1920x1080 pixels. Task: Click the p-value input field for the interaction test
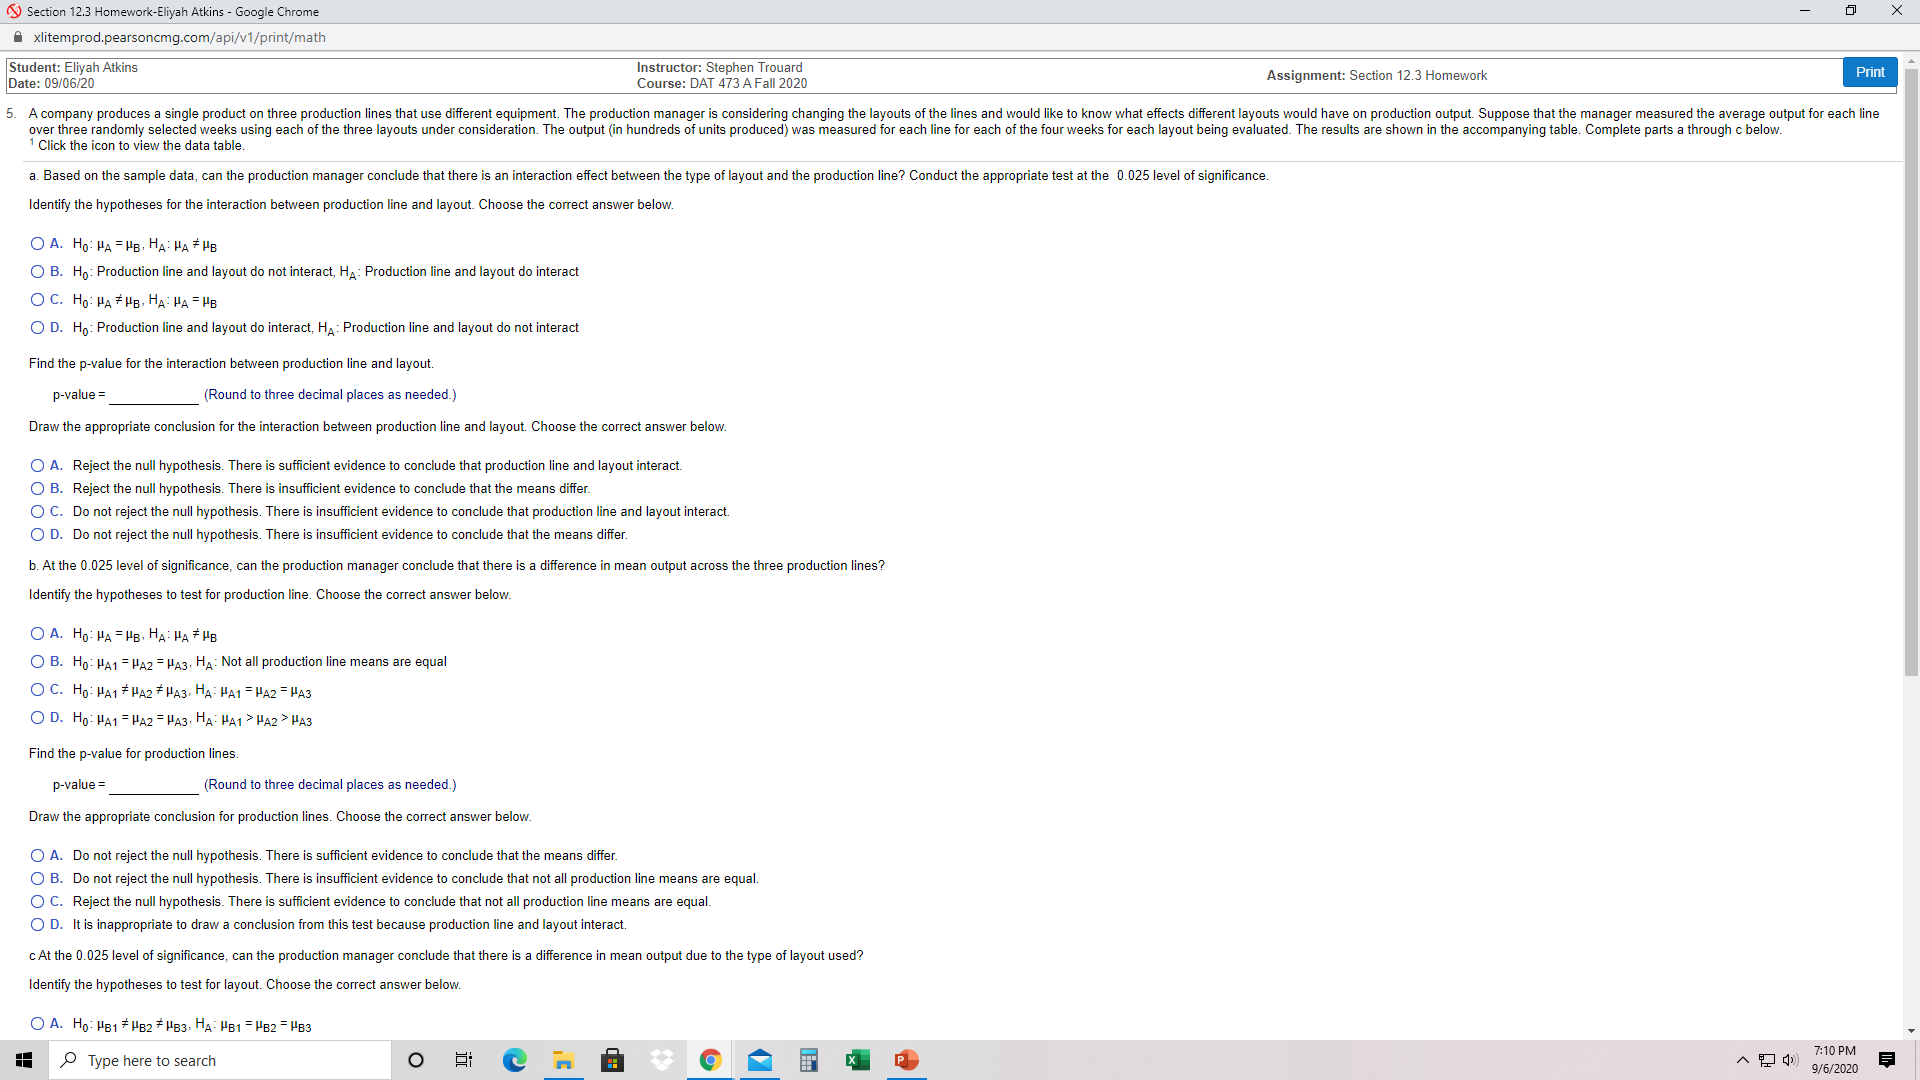[152, 394]
